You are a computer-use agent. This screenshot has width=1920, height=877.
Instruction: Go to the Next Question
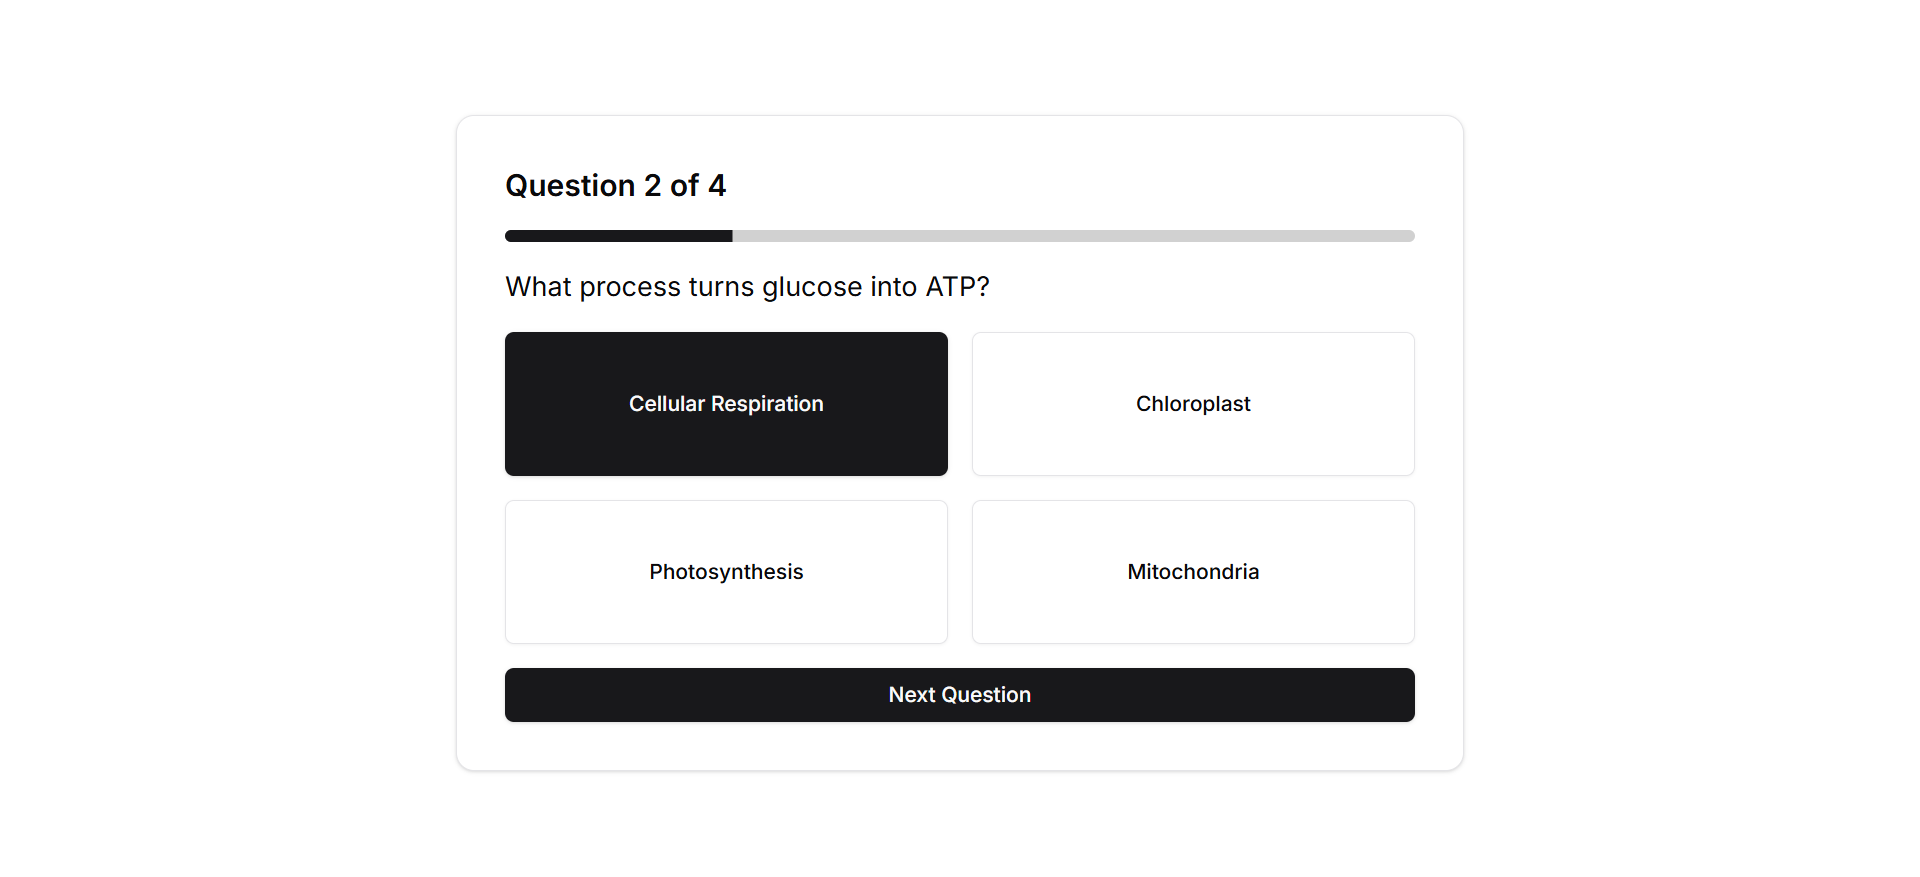click(960, 695)
